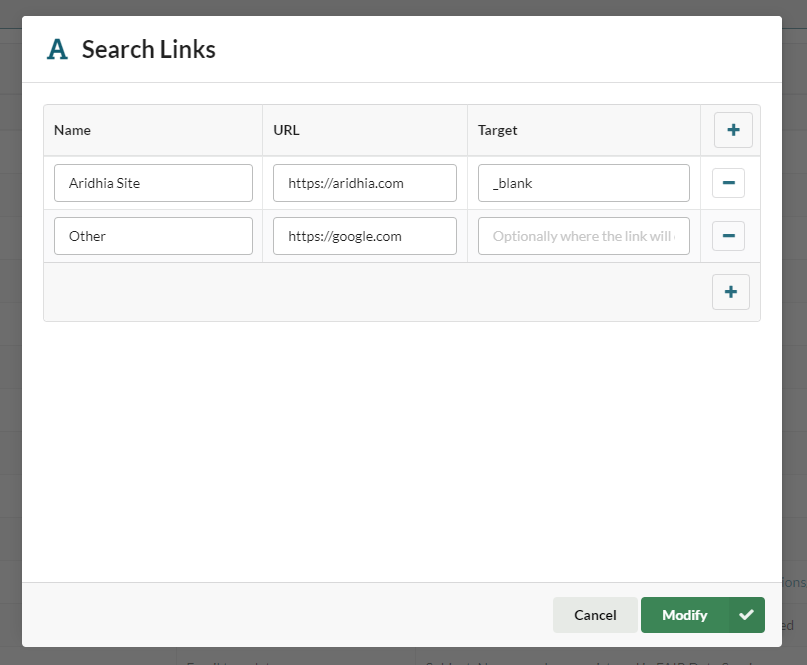The width and height of the screenshot is (807, 665).
Task: Focus the 'Aridhia Site' name field
Action: (x=153, y=183)
